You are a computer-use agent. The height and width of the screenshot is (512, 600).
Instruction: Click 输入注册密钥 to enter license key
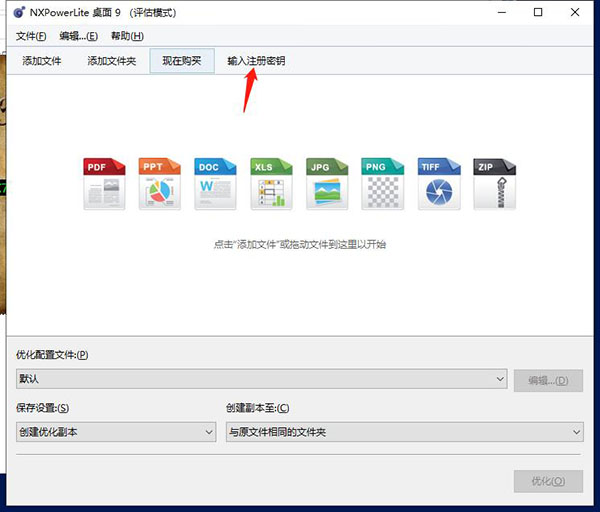pyautogui.click(x=256, y=61)
